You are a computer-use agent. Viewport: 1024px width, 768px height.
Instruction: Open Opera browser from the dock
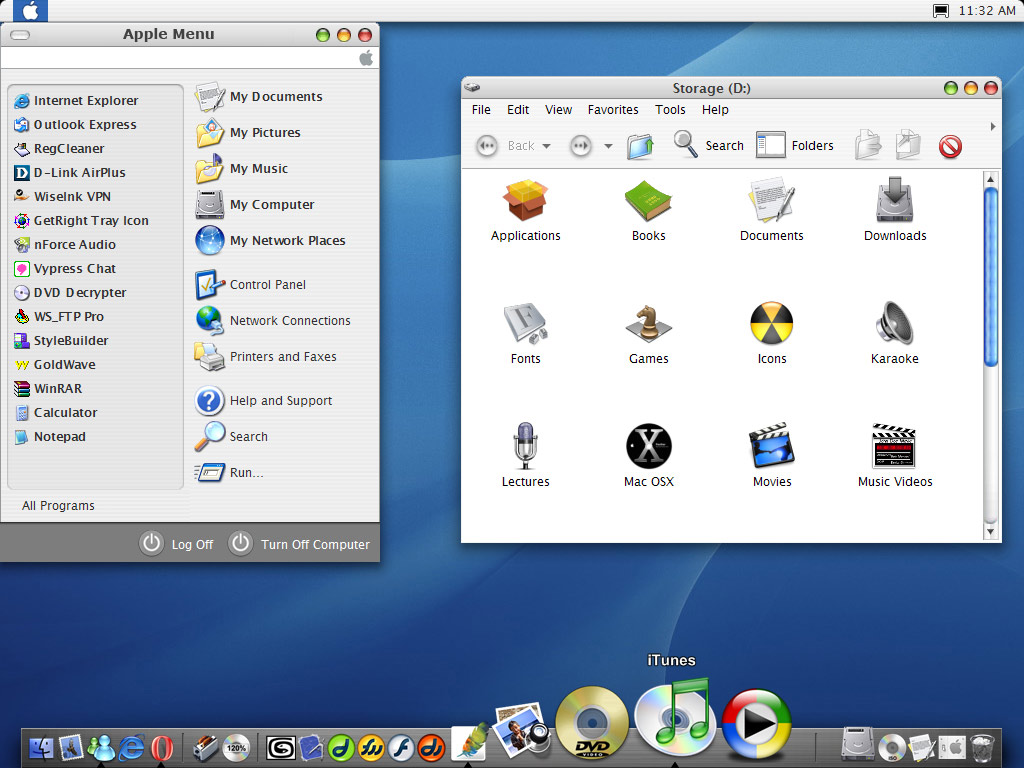(x=162, y=747)
